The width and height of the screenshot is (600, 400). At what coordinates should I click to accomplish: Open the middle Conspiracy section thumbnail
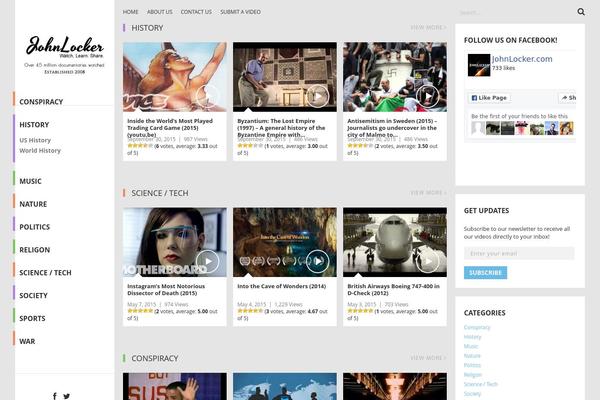[285, 387]
